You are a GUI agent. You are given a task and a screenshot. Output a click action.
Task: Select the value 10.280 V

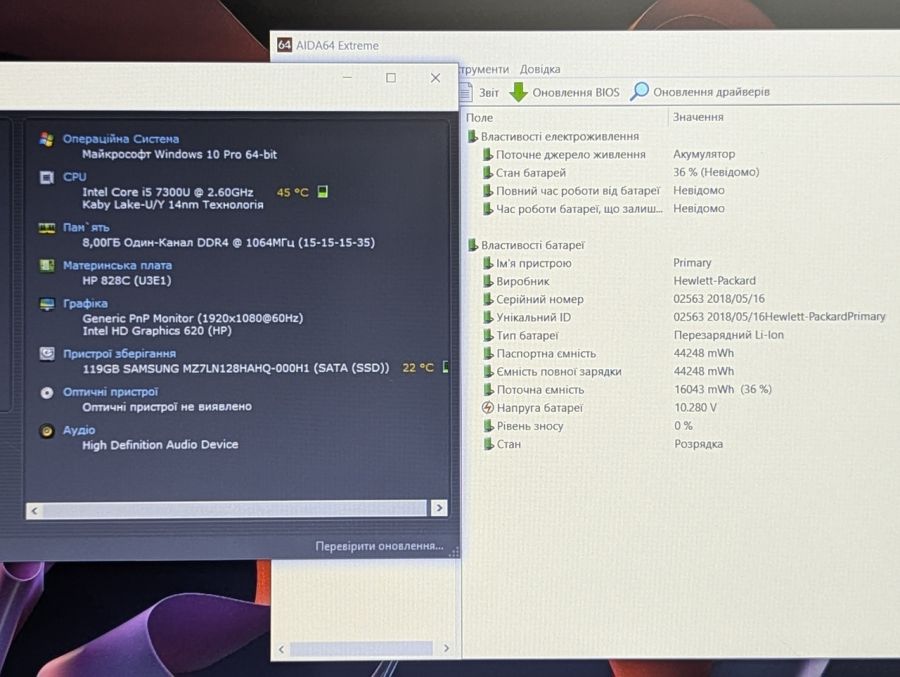(695, 407)
